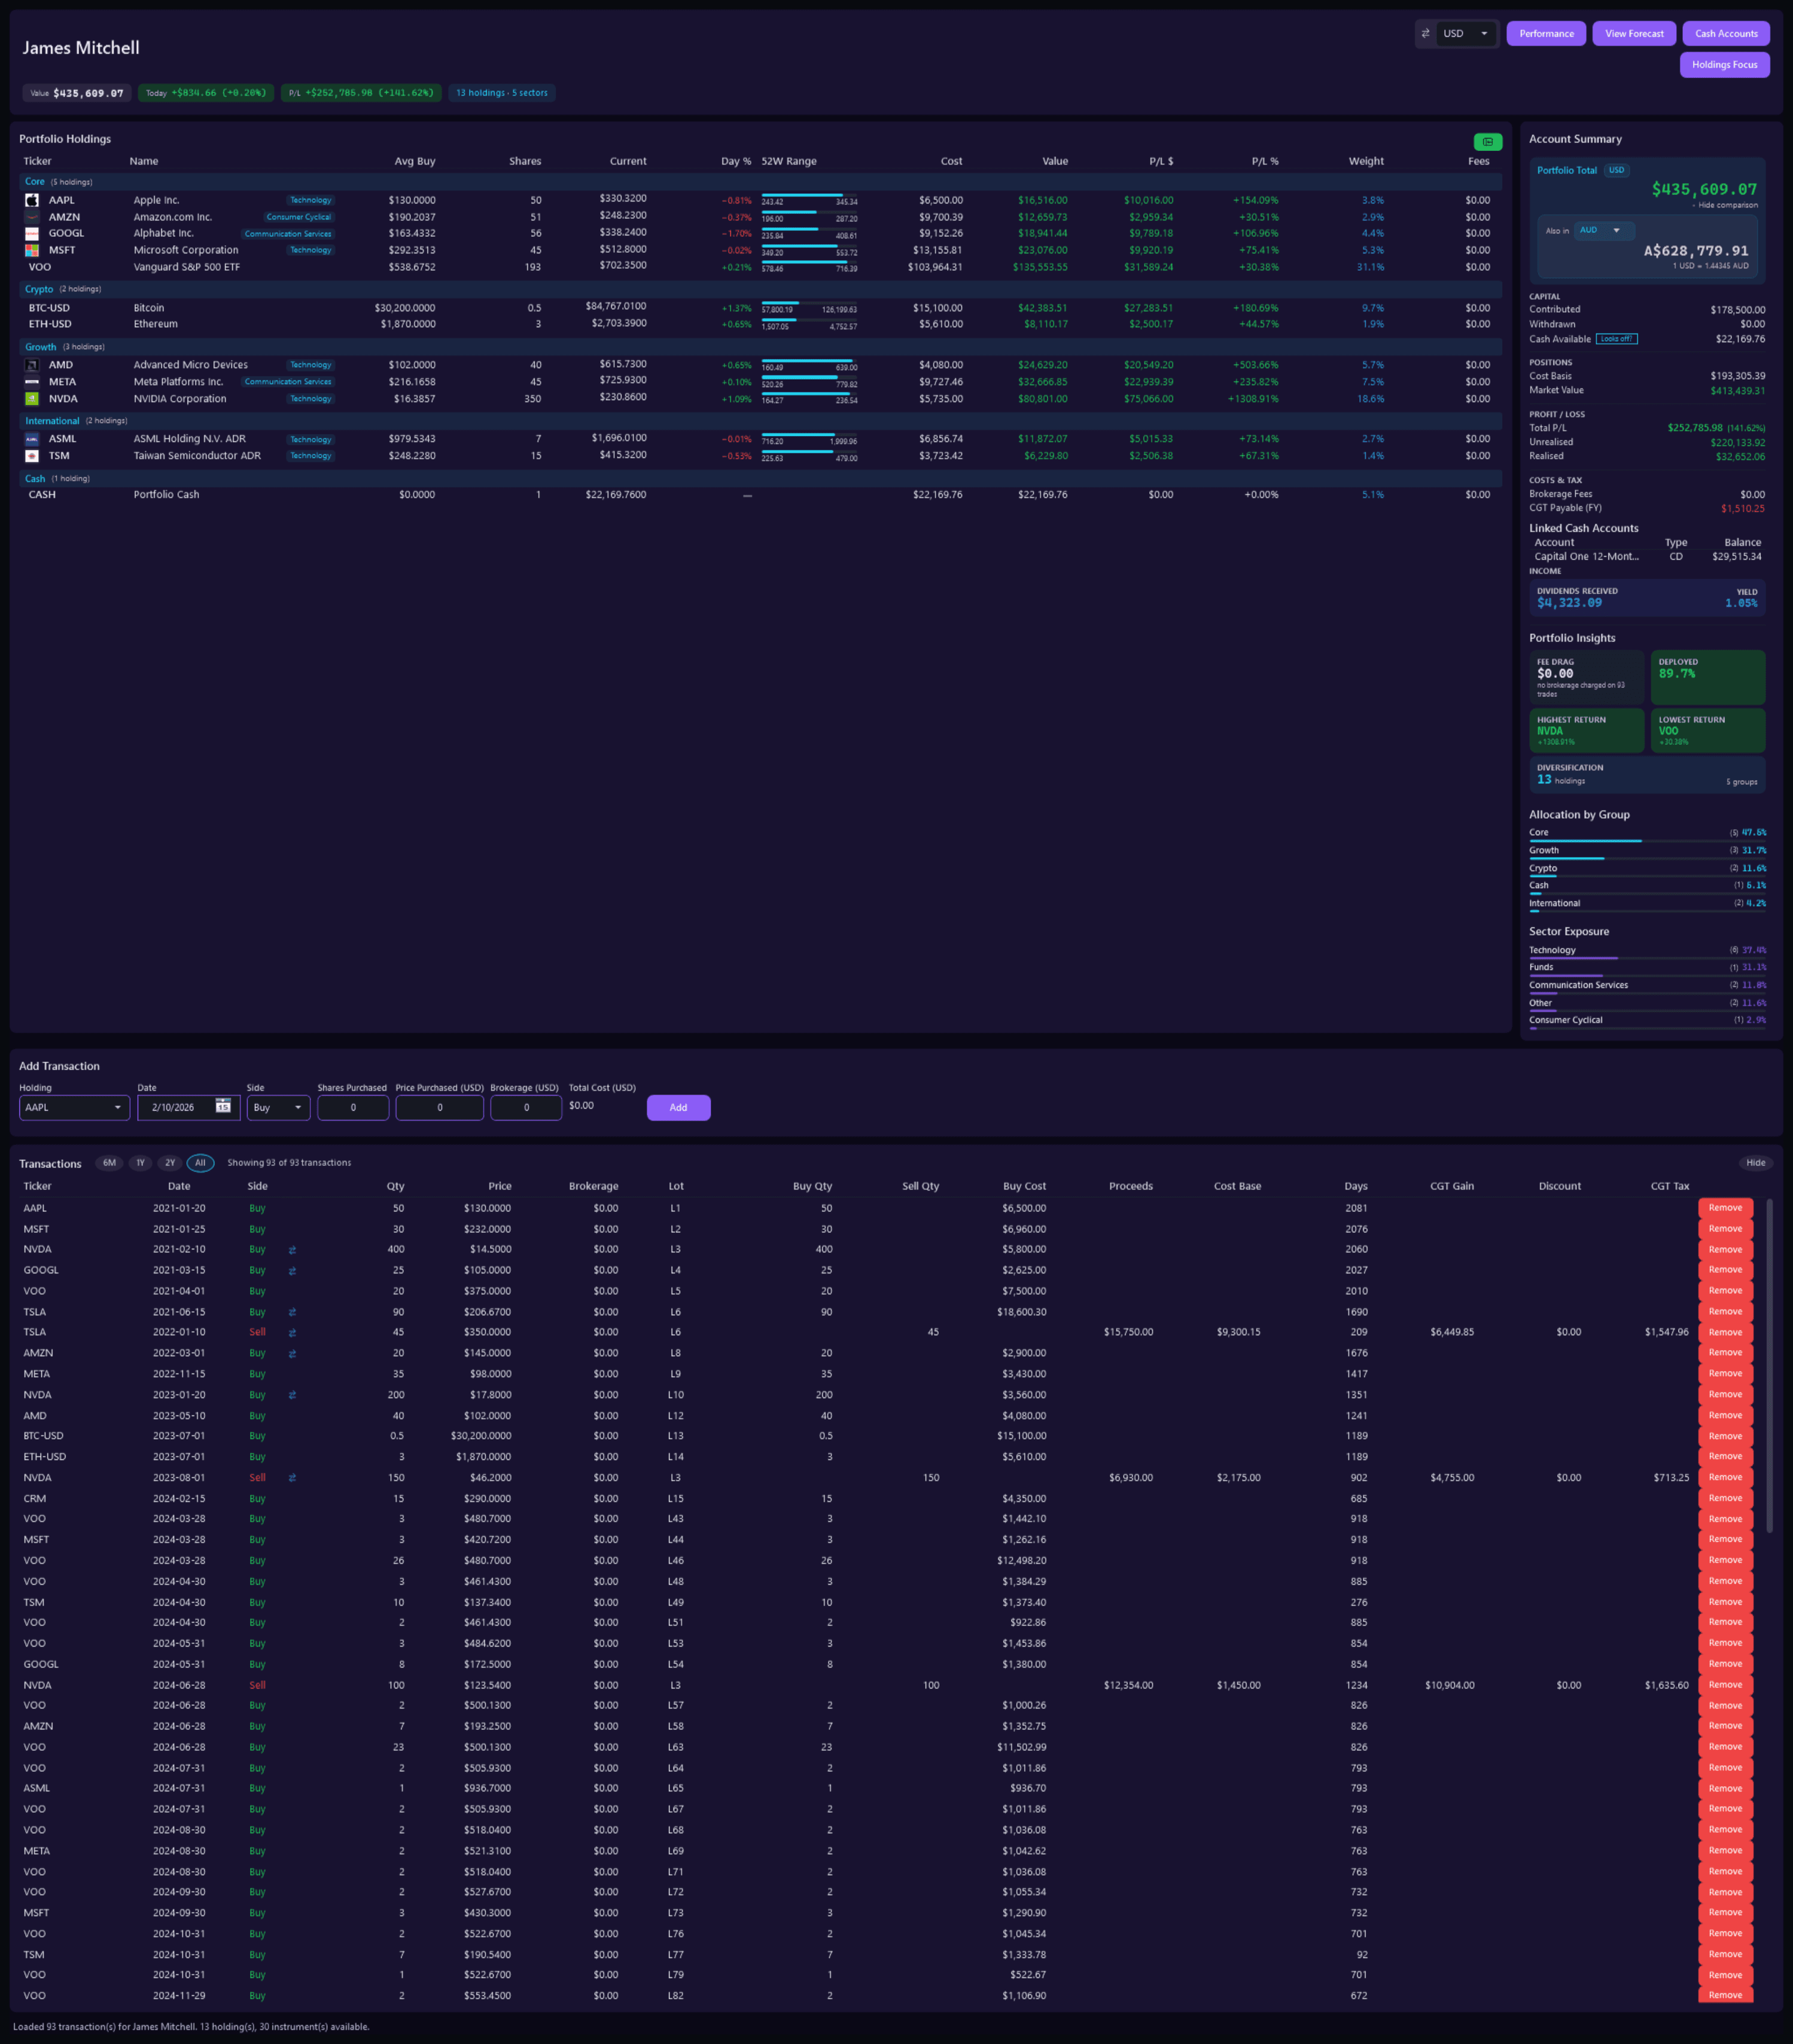Open the USD display currency dropdown

(x=1466, y=34)
